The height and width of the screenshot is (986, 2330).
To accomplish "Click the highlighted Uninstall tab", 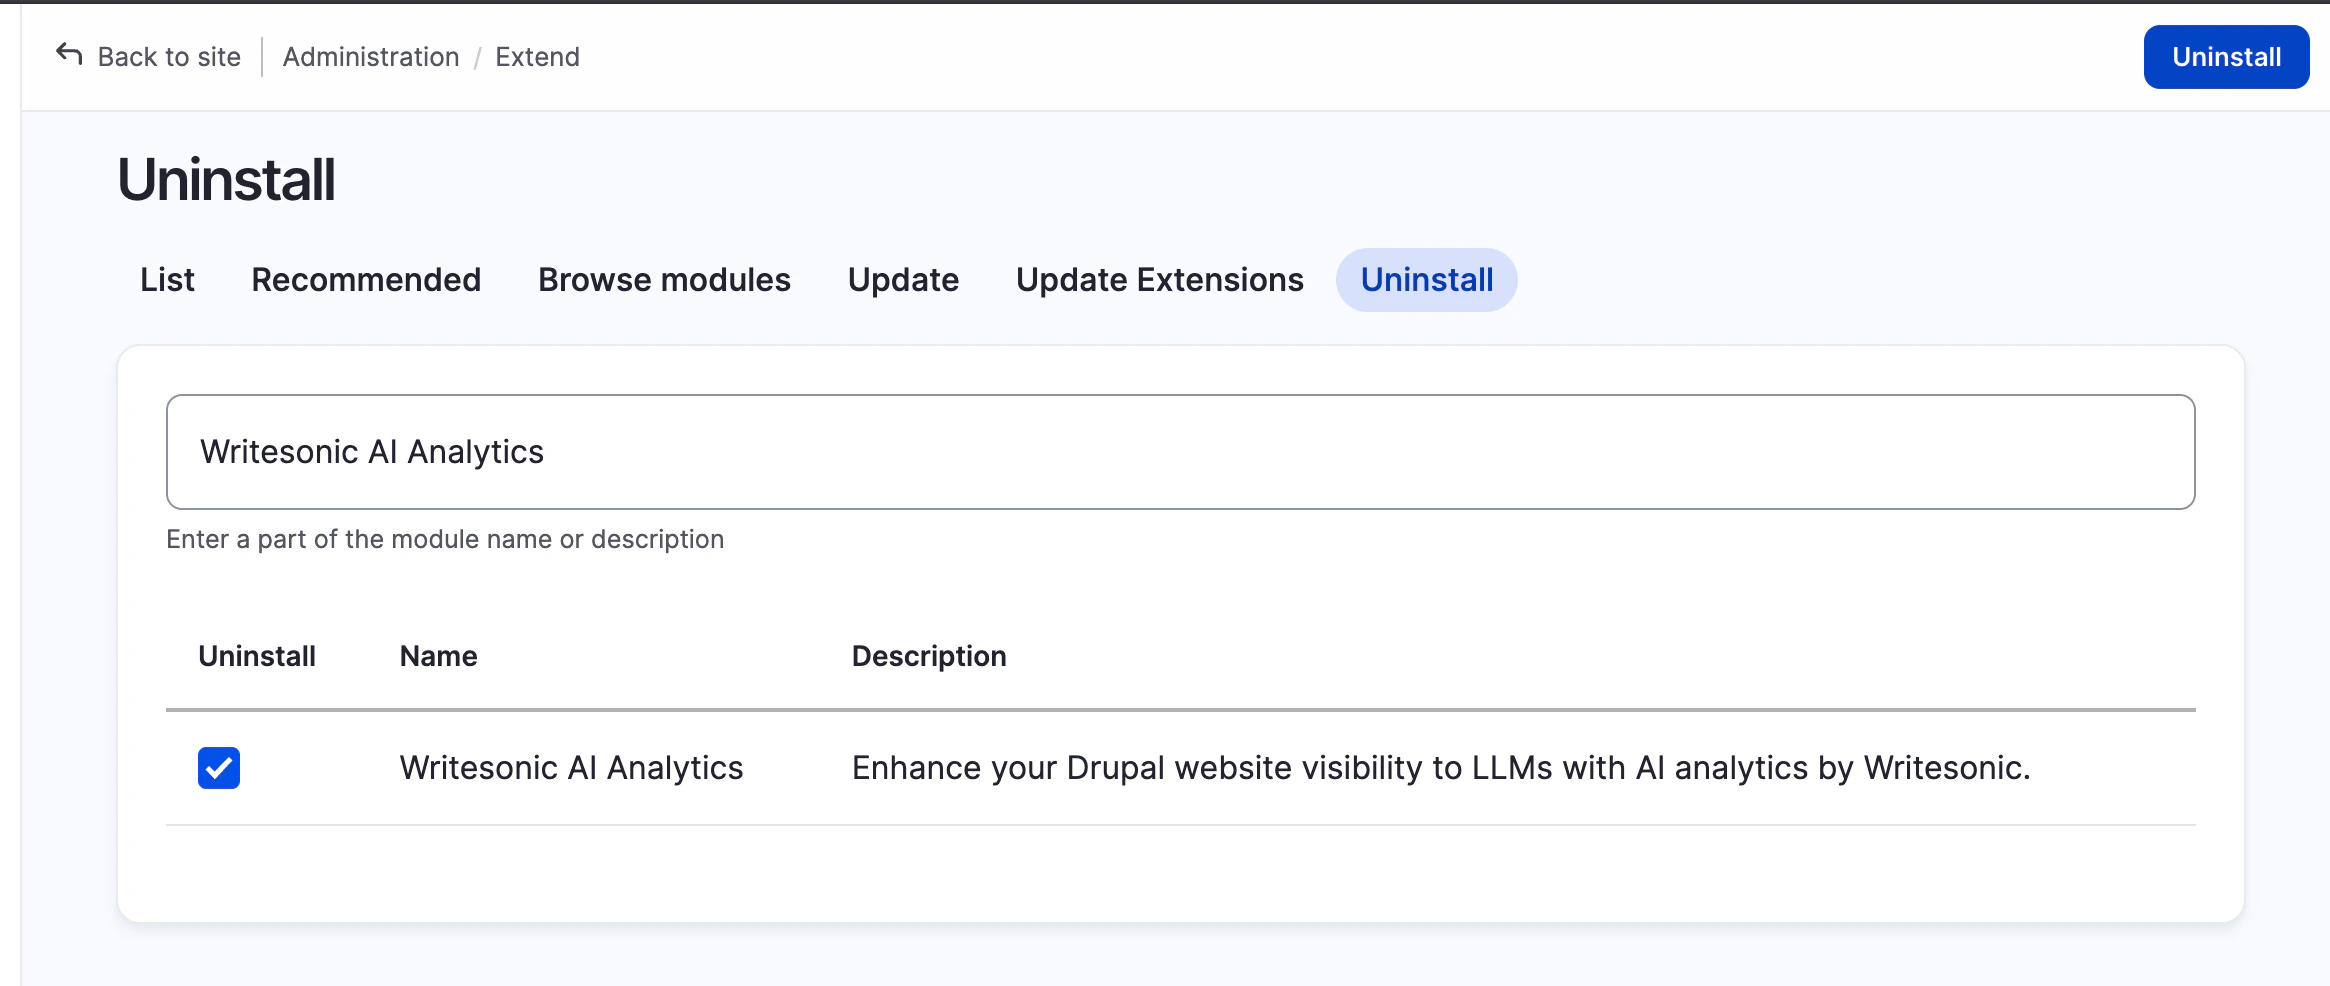I will click(x=1426, y=280).
